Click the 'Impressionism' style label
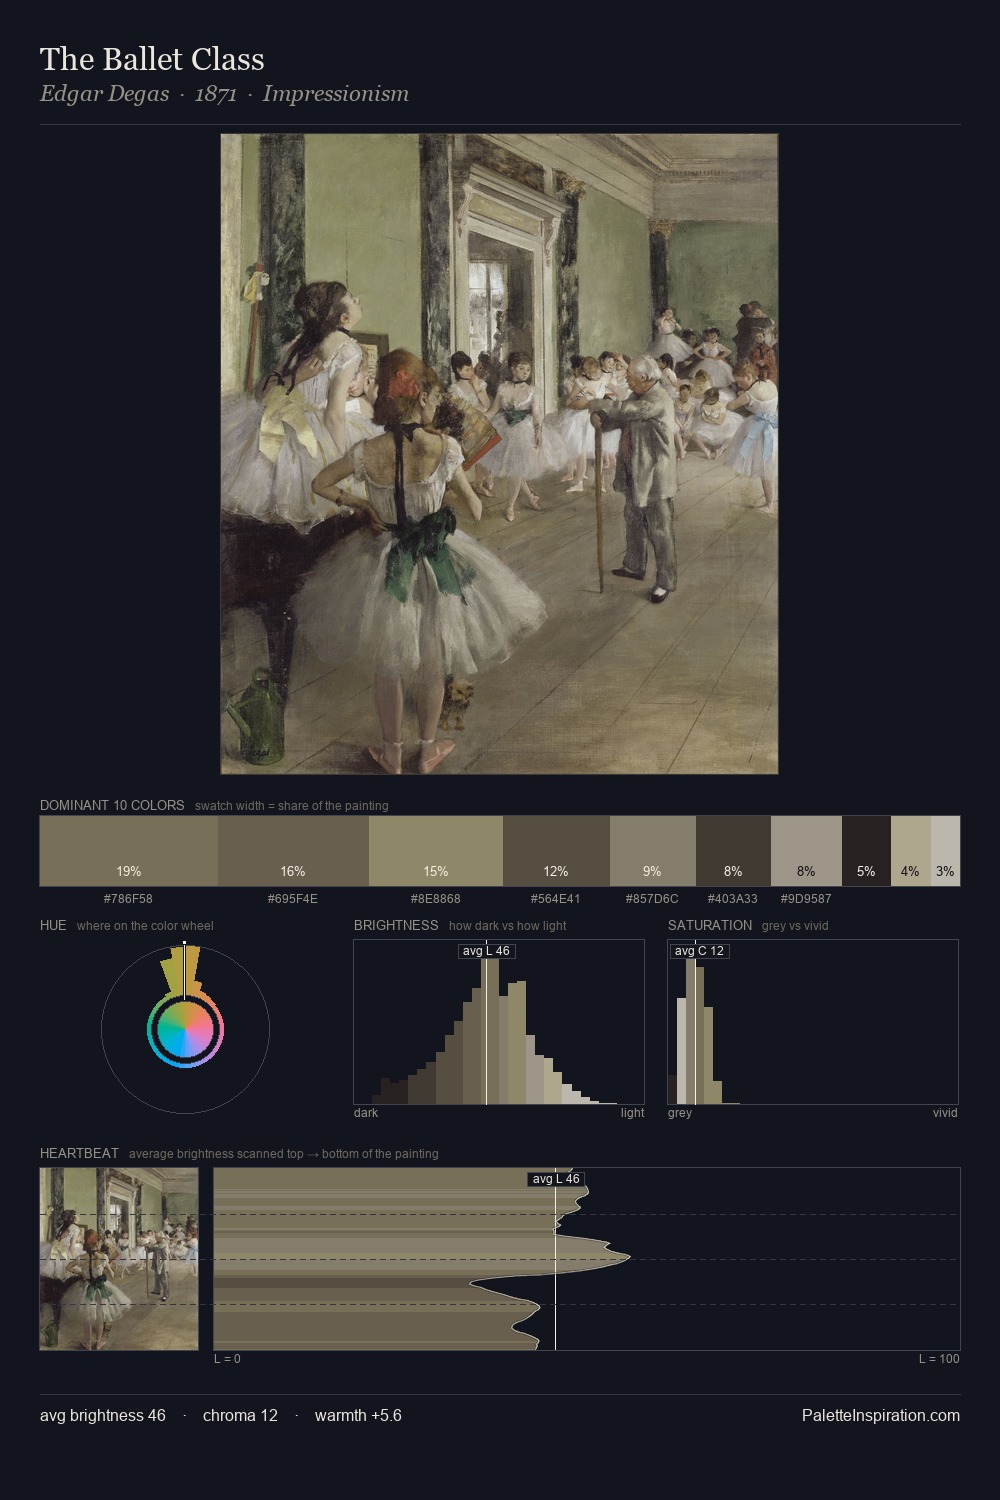 (x=336, y=94)
